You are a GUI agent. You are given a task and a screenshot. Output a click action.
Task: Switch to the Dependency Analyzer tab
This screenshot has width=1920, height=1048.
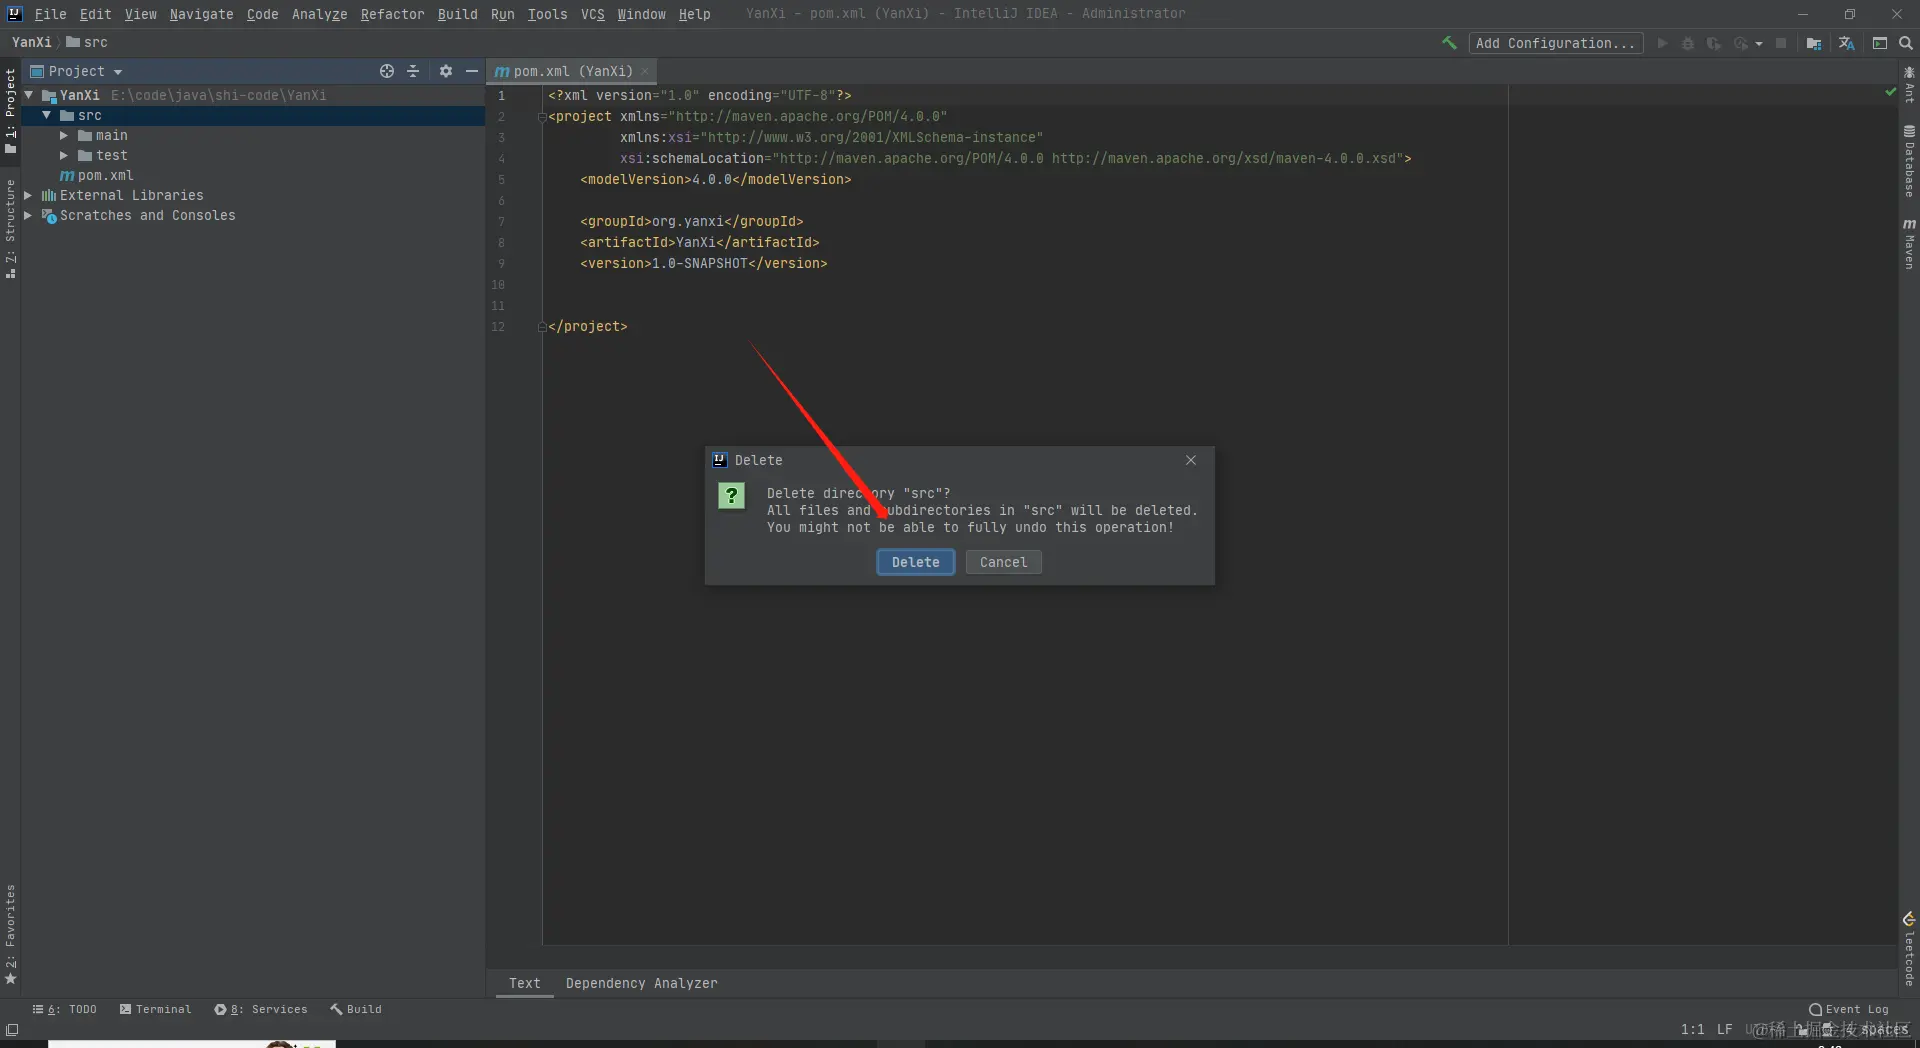pos(642,983)
